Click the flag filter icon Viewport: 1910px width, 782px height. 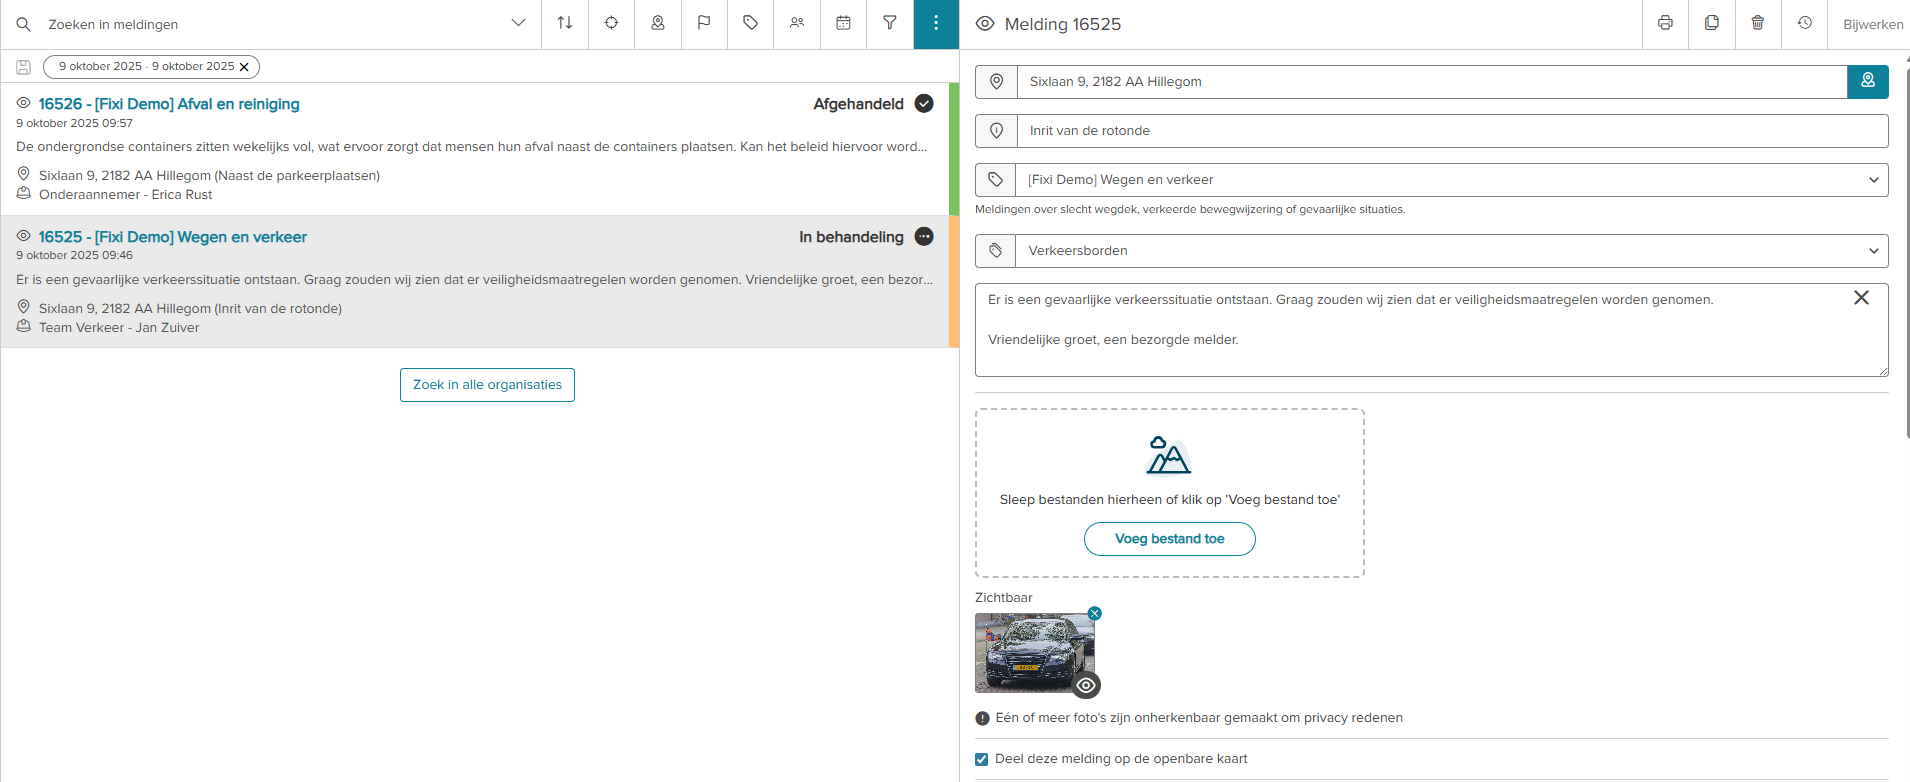704,23
